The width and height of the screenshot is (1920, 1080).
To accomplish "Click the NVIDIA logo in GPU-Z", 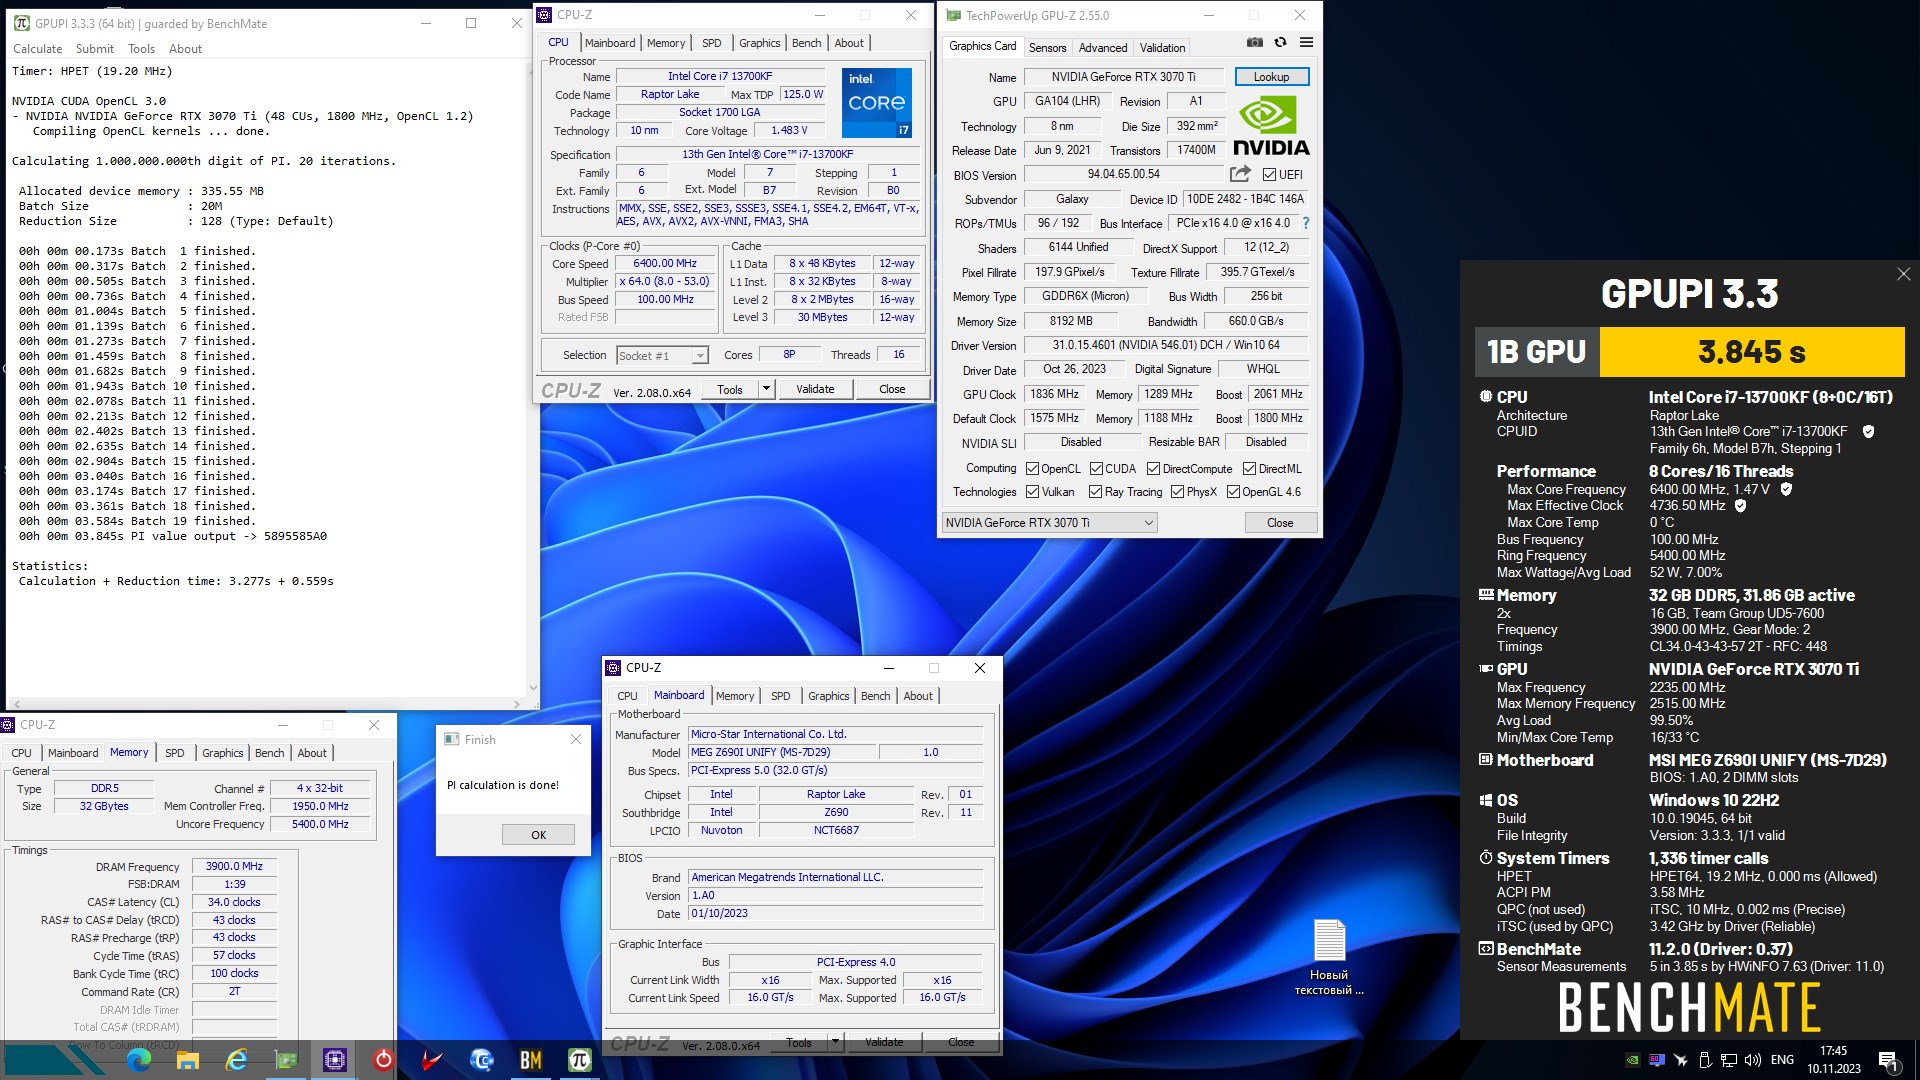I will pos(1270,125).
